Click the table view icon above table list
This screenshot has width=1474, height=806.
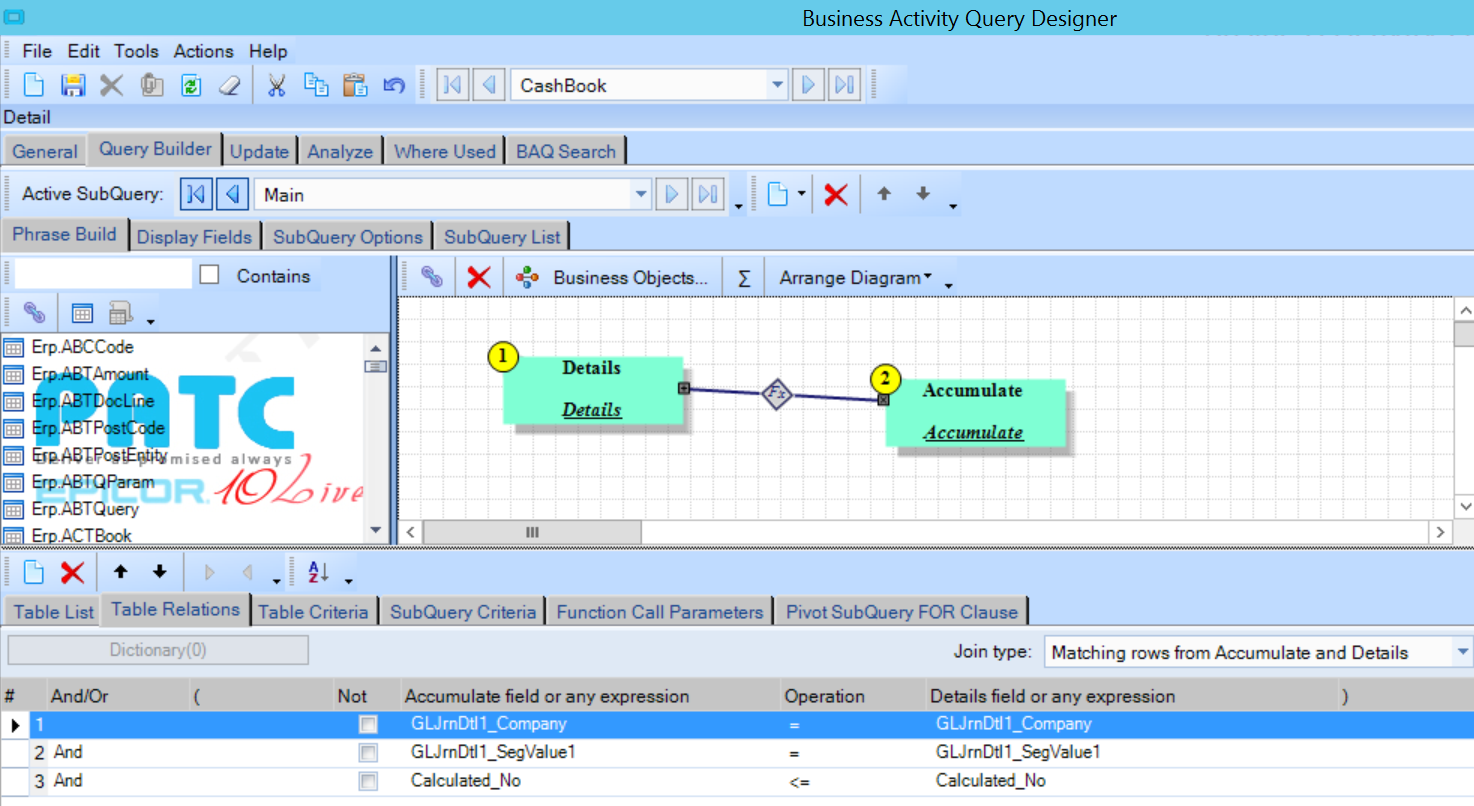[x=83, y=313]
